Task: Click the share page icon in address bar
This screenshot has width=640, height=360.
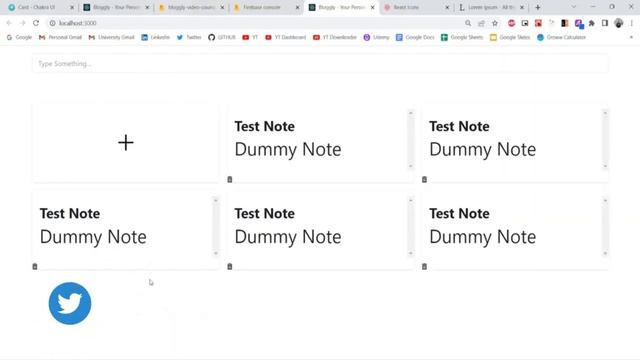Action: click(481, 23)
